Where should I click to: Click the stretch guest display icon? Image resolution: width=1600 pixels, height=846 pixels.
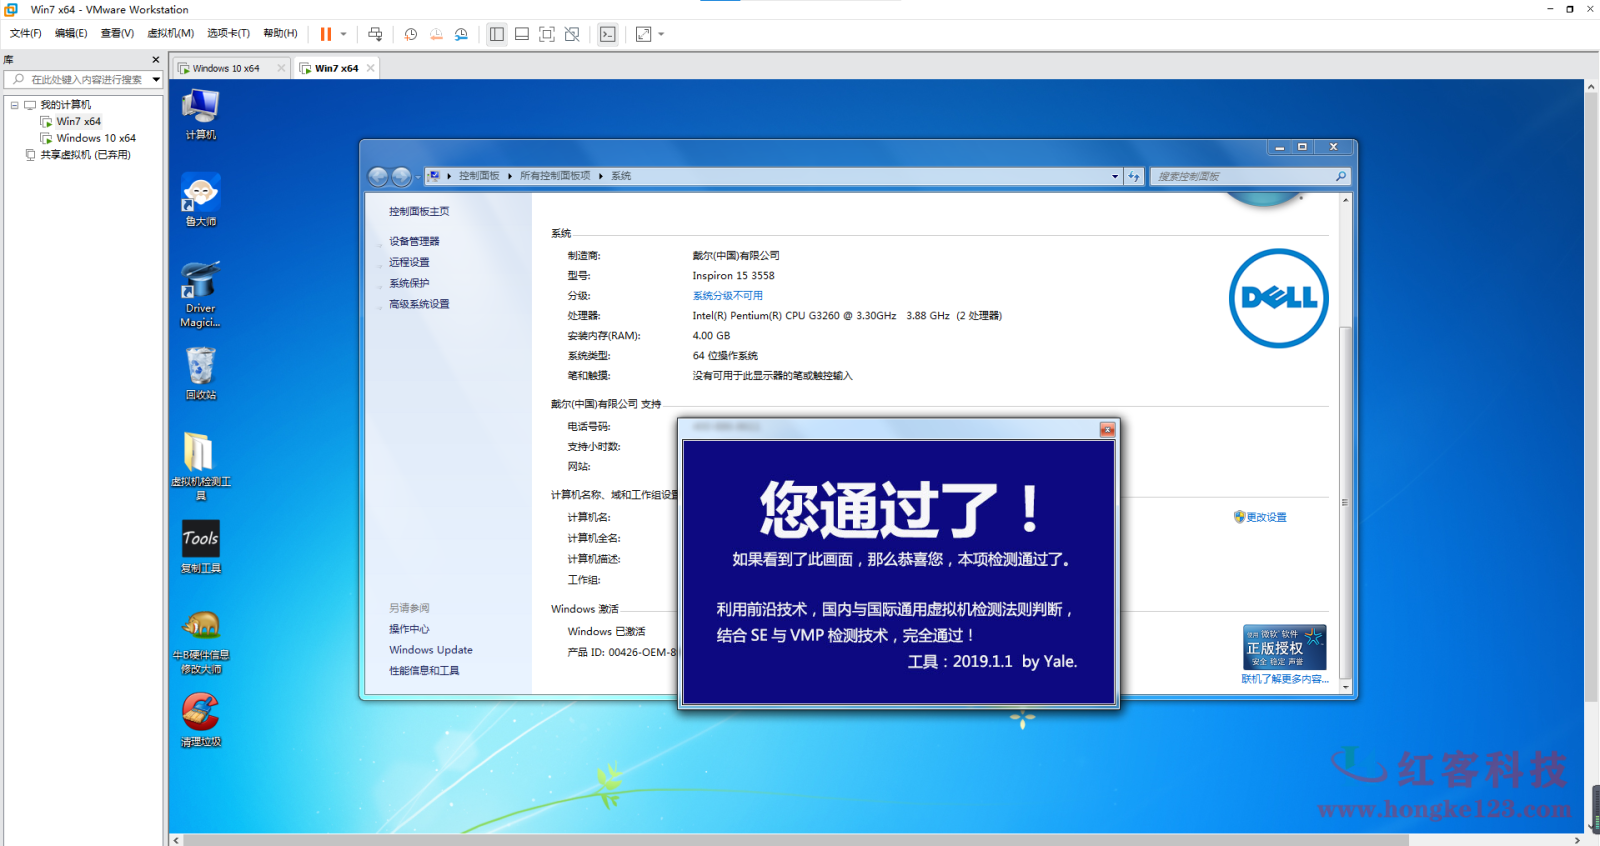(643, 34)
